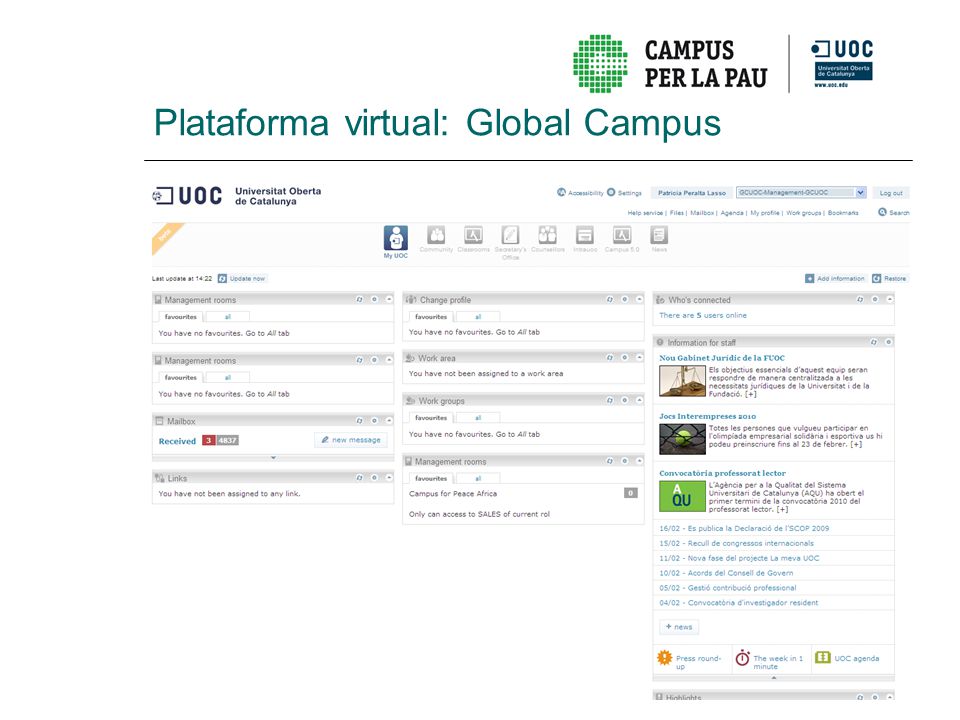Click the Log out button
Screen dimensions: 960x720
click(891, 193)
